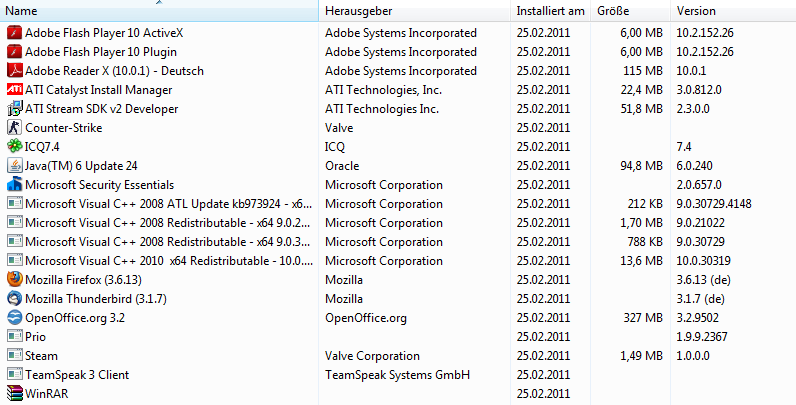Viewport: 796px width, 405px height.
Task: Click the 212 KB size value
Action: (645, 204)
